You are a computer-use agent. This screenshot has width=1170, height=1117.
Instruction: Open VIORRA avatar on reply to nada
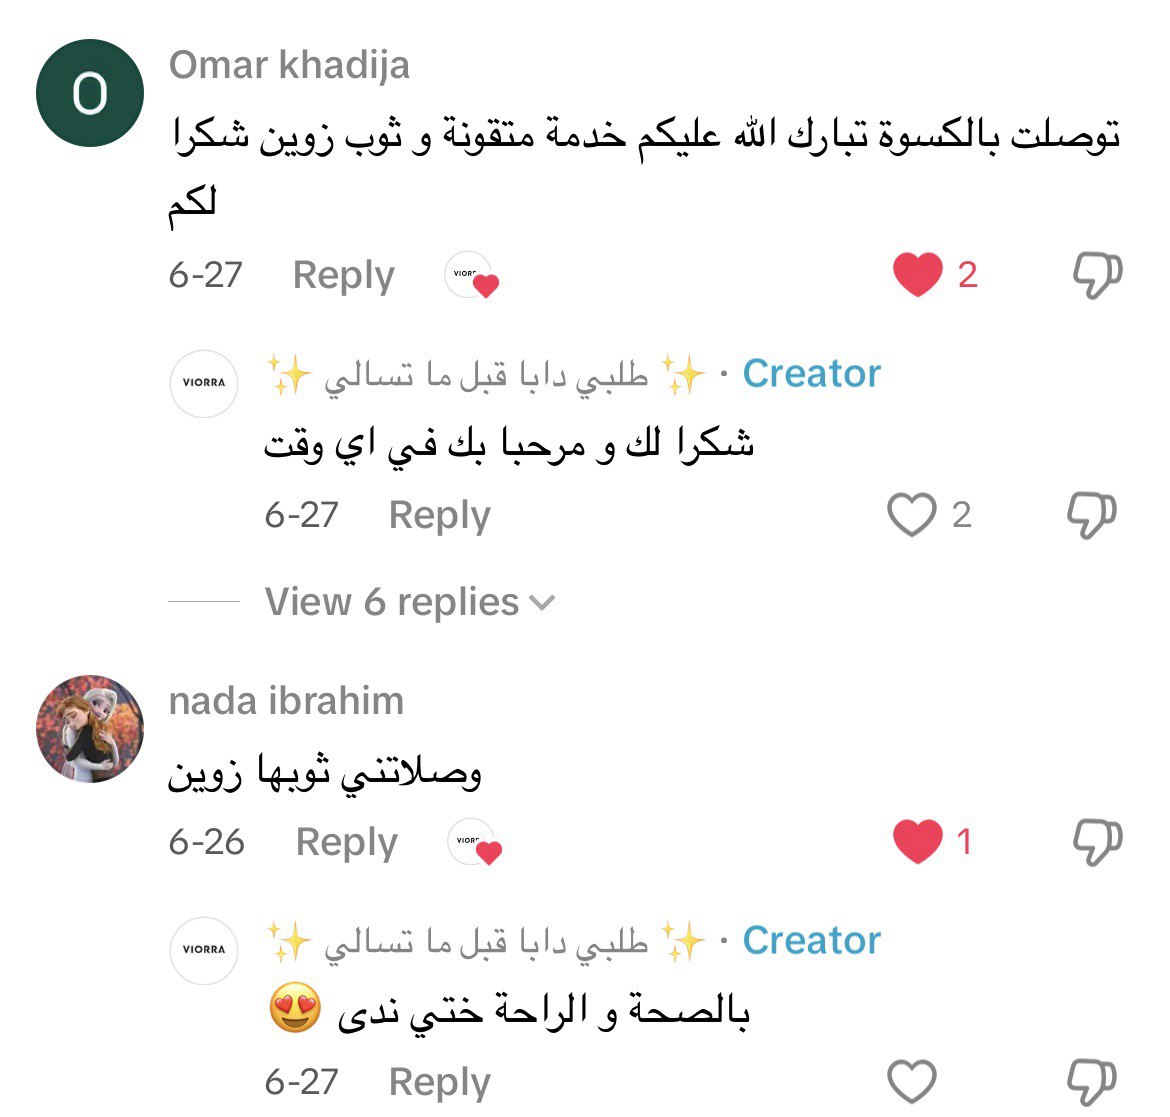204,950
